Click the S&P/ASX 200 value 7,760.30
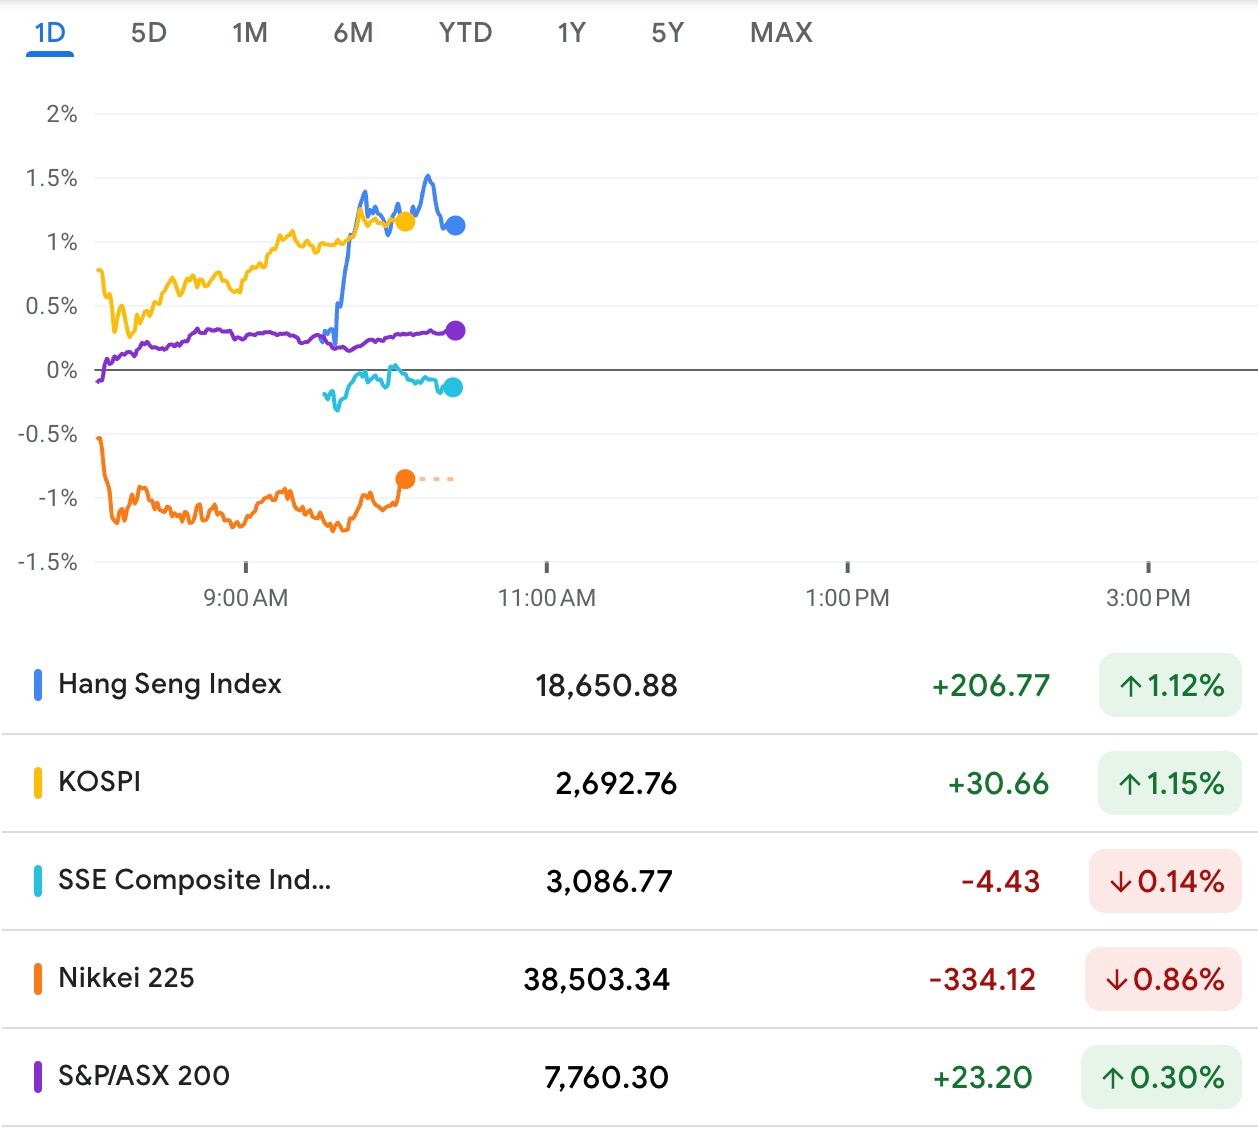Image resolution: width=1258 pixels, height=1128 pixels. pyautogui.click(x=606, y=1078)
